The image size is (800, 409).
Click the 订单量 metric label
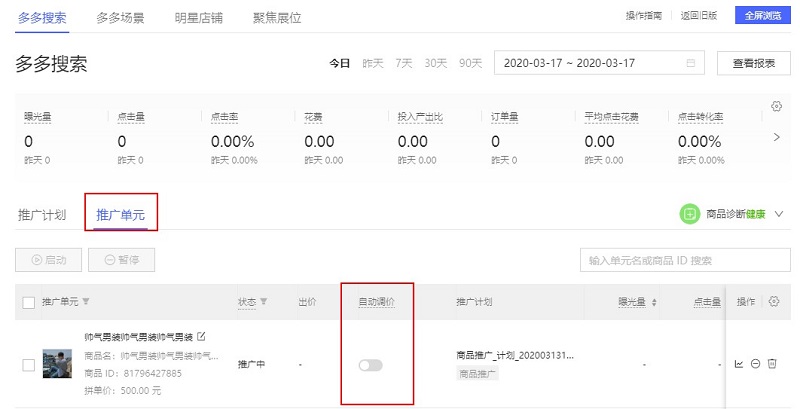505,117
